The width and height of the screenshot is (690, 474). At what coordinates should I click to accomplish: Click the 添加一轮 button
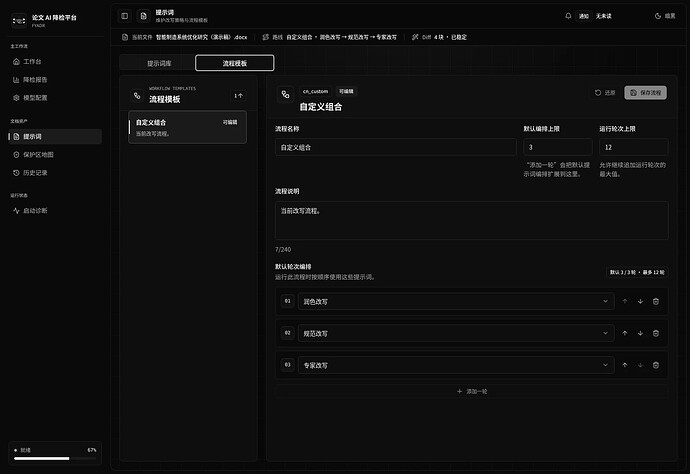tap(472, 391)
